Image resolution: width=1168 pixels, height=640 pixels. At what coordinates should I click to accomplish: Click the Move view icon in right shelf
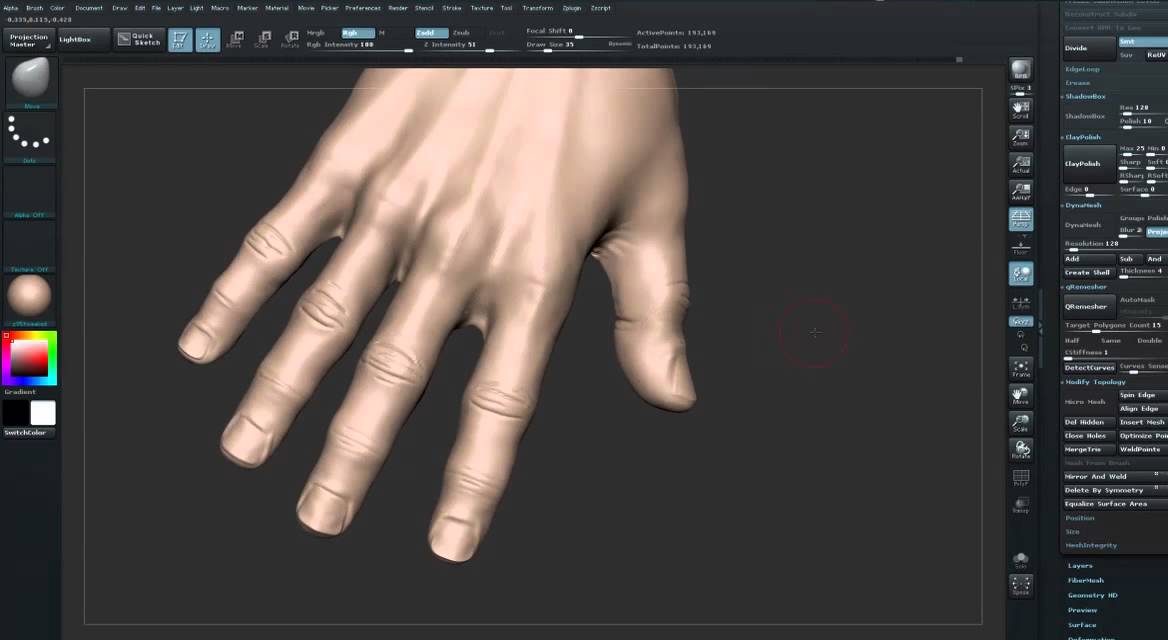coord(1021,396)
